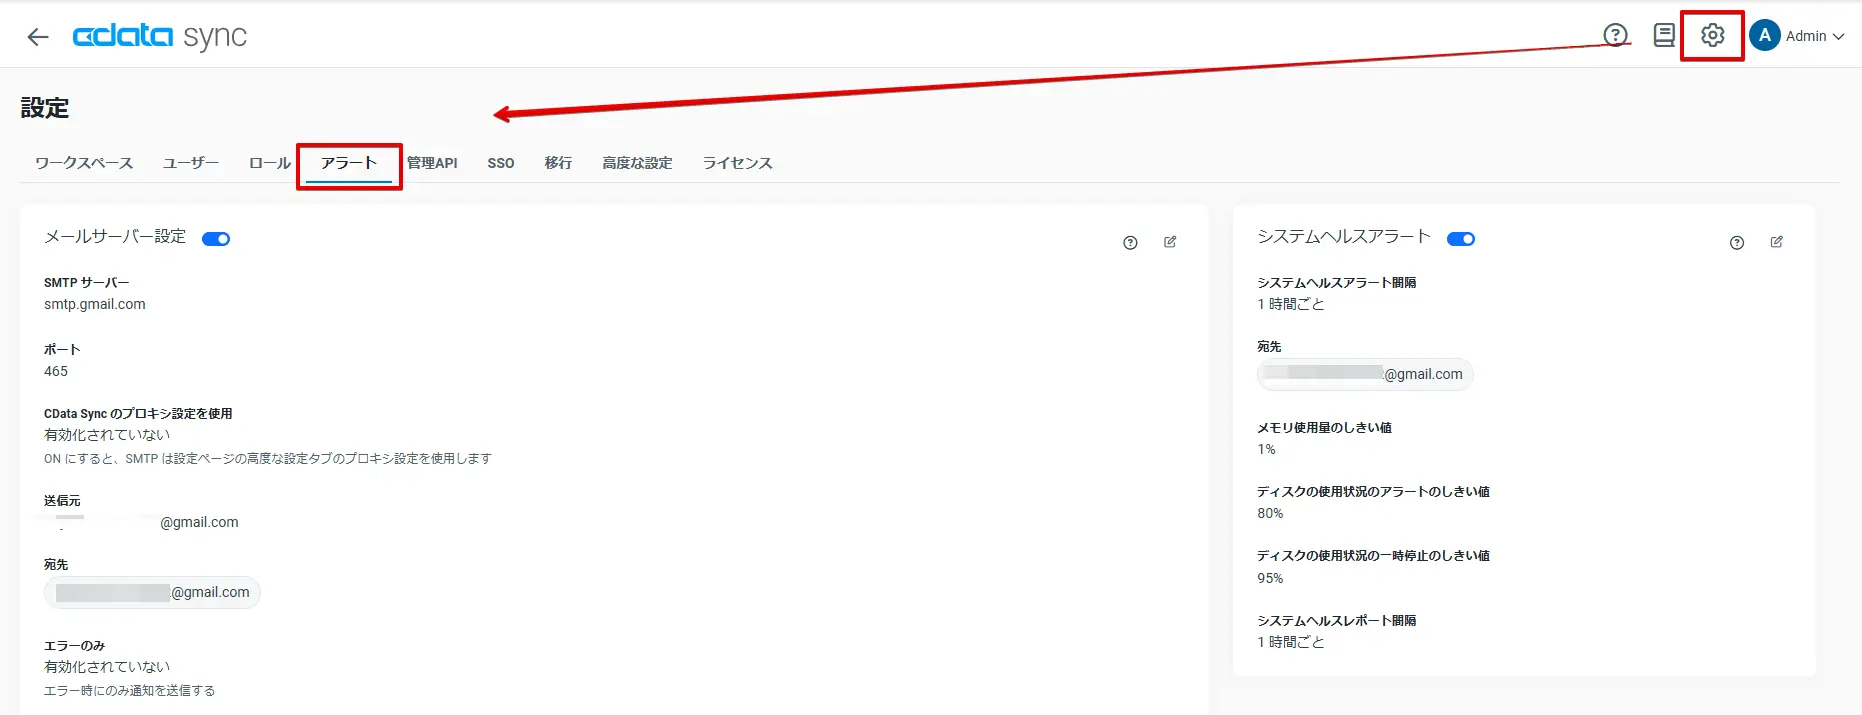Show help for メールサーバー設定 card

click(x=1130, y=242)
